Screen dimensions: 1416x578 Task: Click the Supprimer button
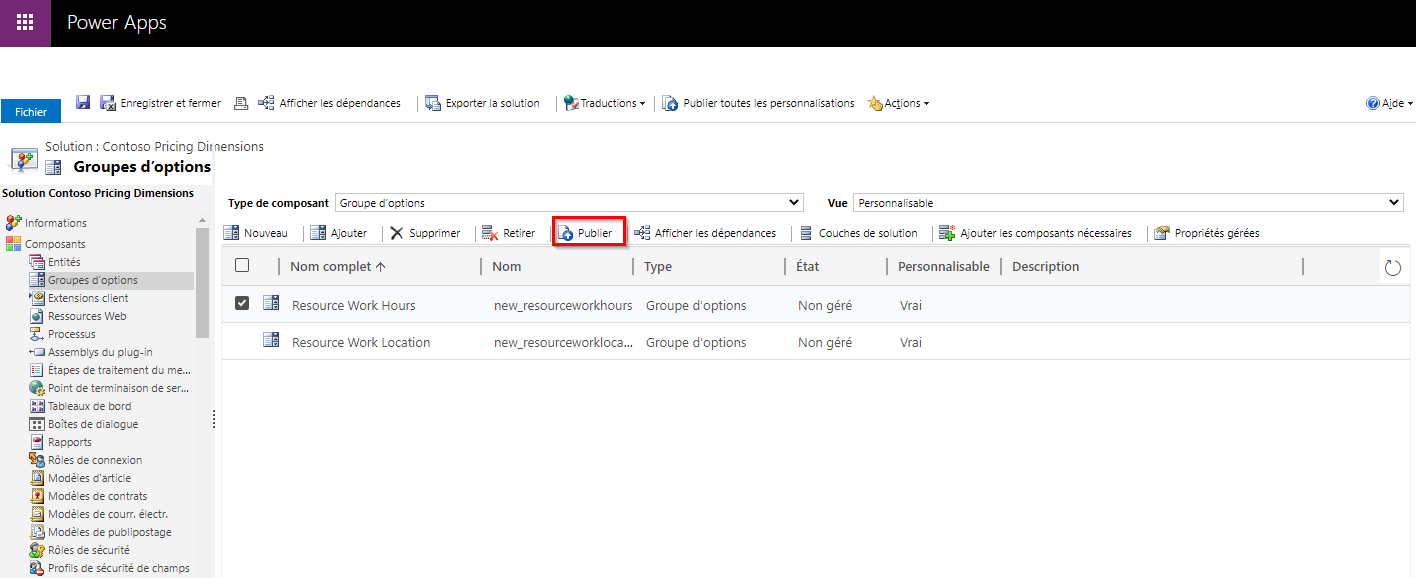[x=425, y=233]
